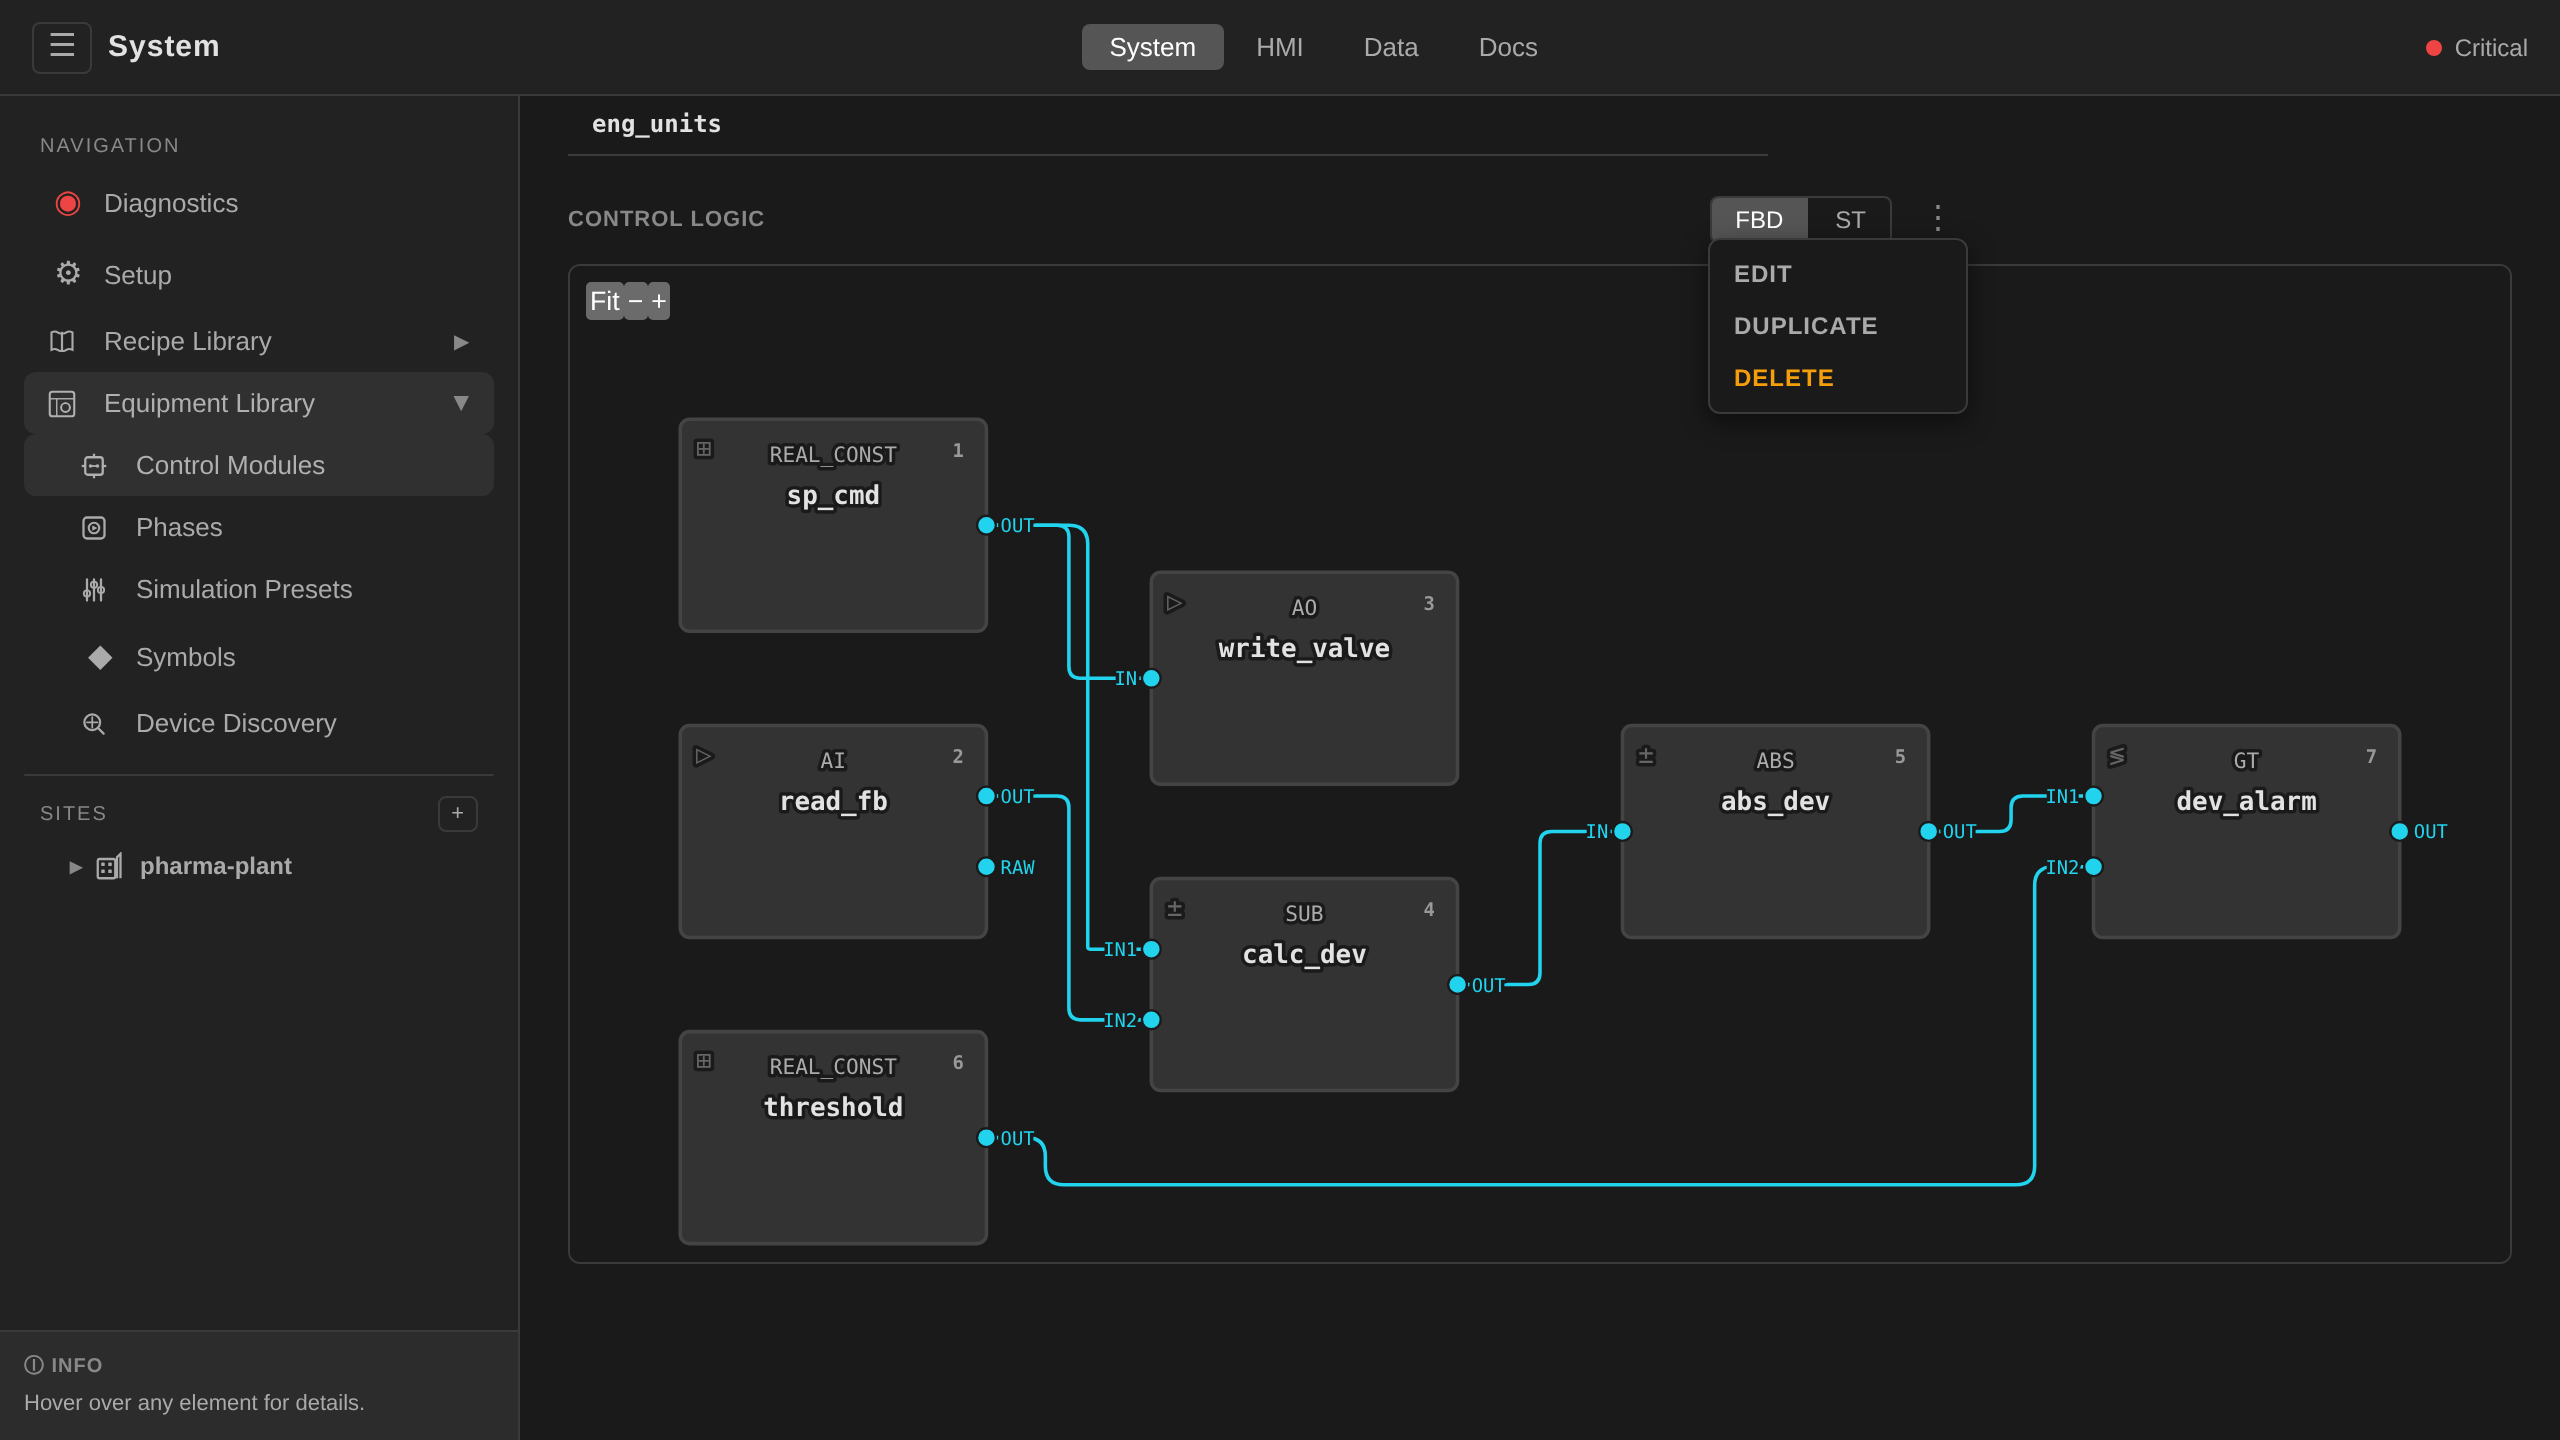This screenshot has height=1440, width=2560.
Task: Collapse the Equipment Library section
Action: (x=461, y=403)
